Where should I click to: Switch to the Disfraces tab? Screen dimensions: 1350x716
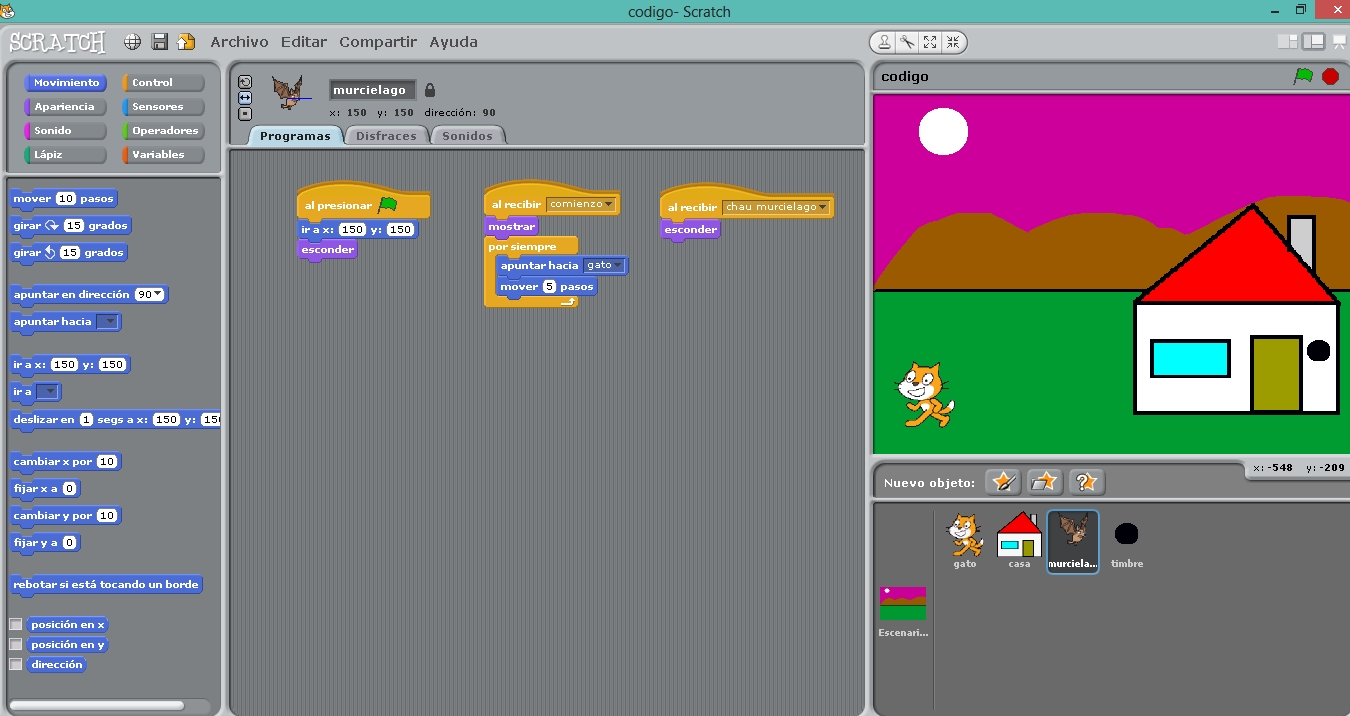pos(386,136)
